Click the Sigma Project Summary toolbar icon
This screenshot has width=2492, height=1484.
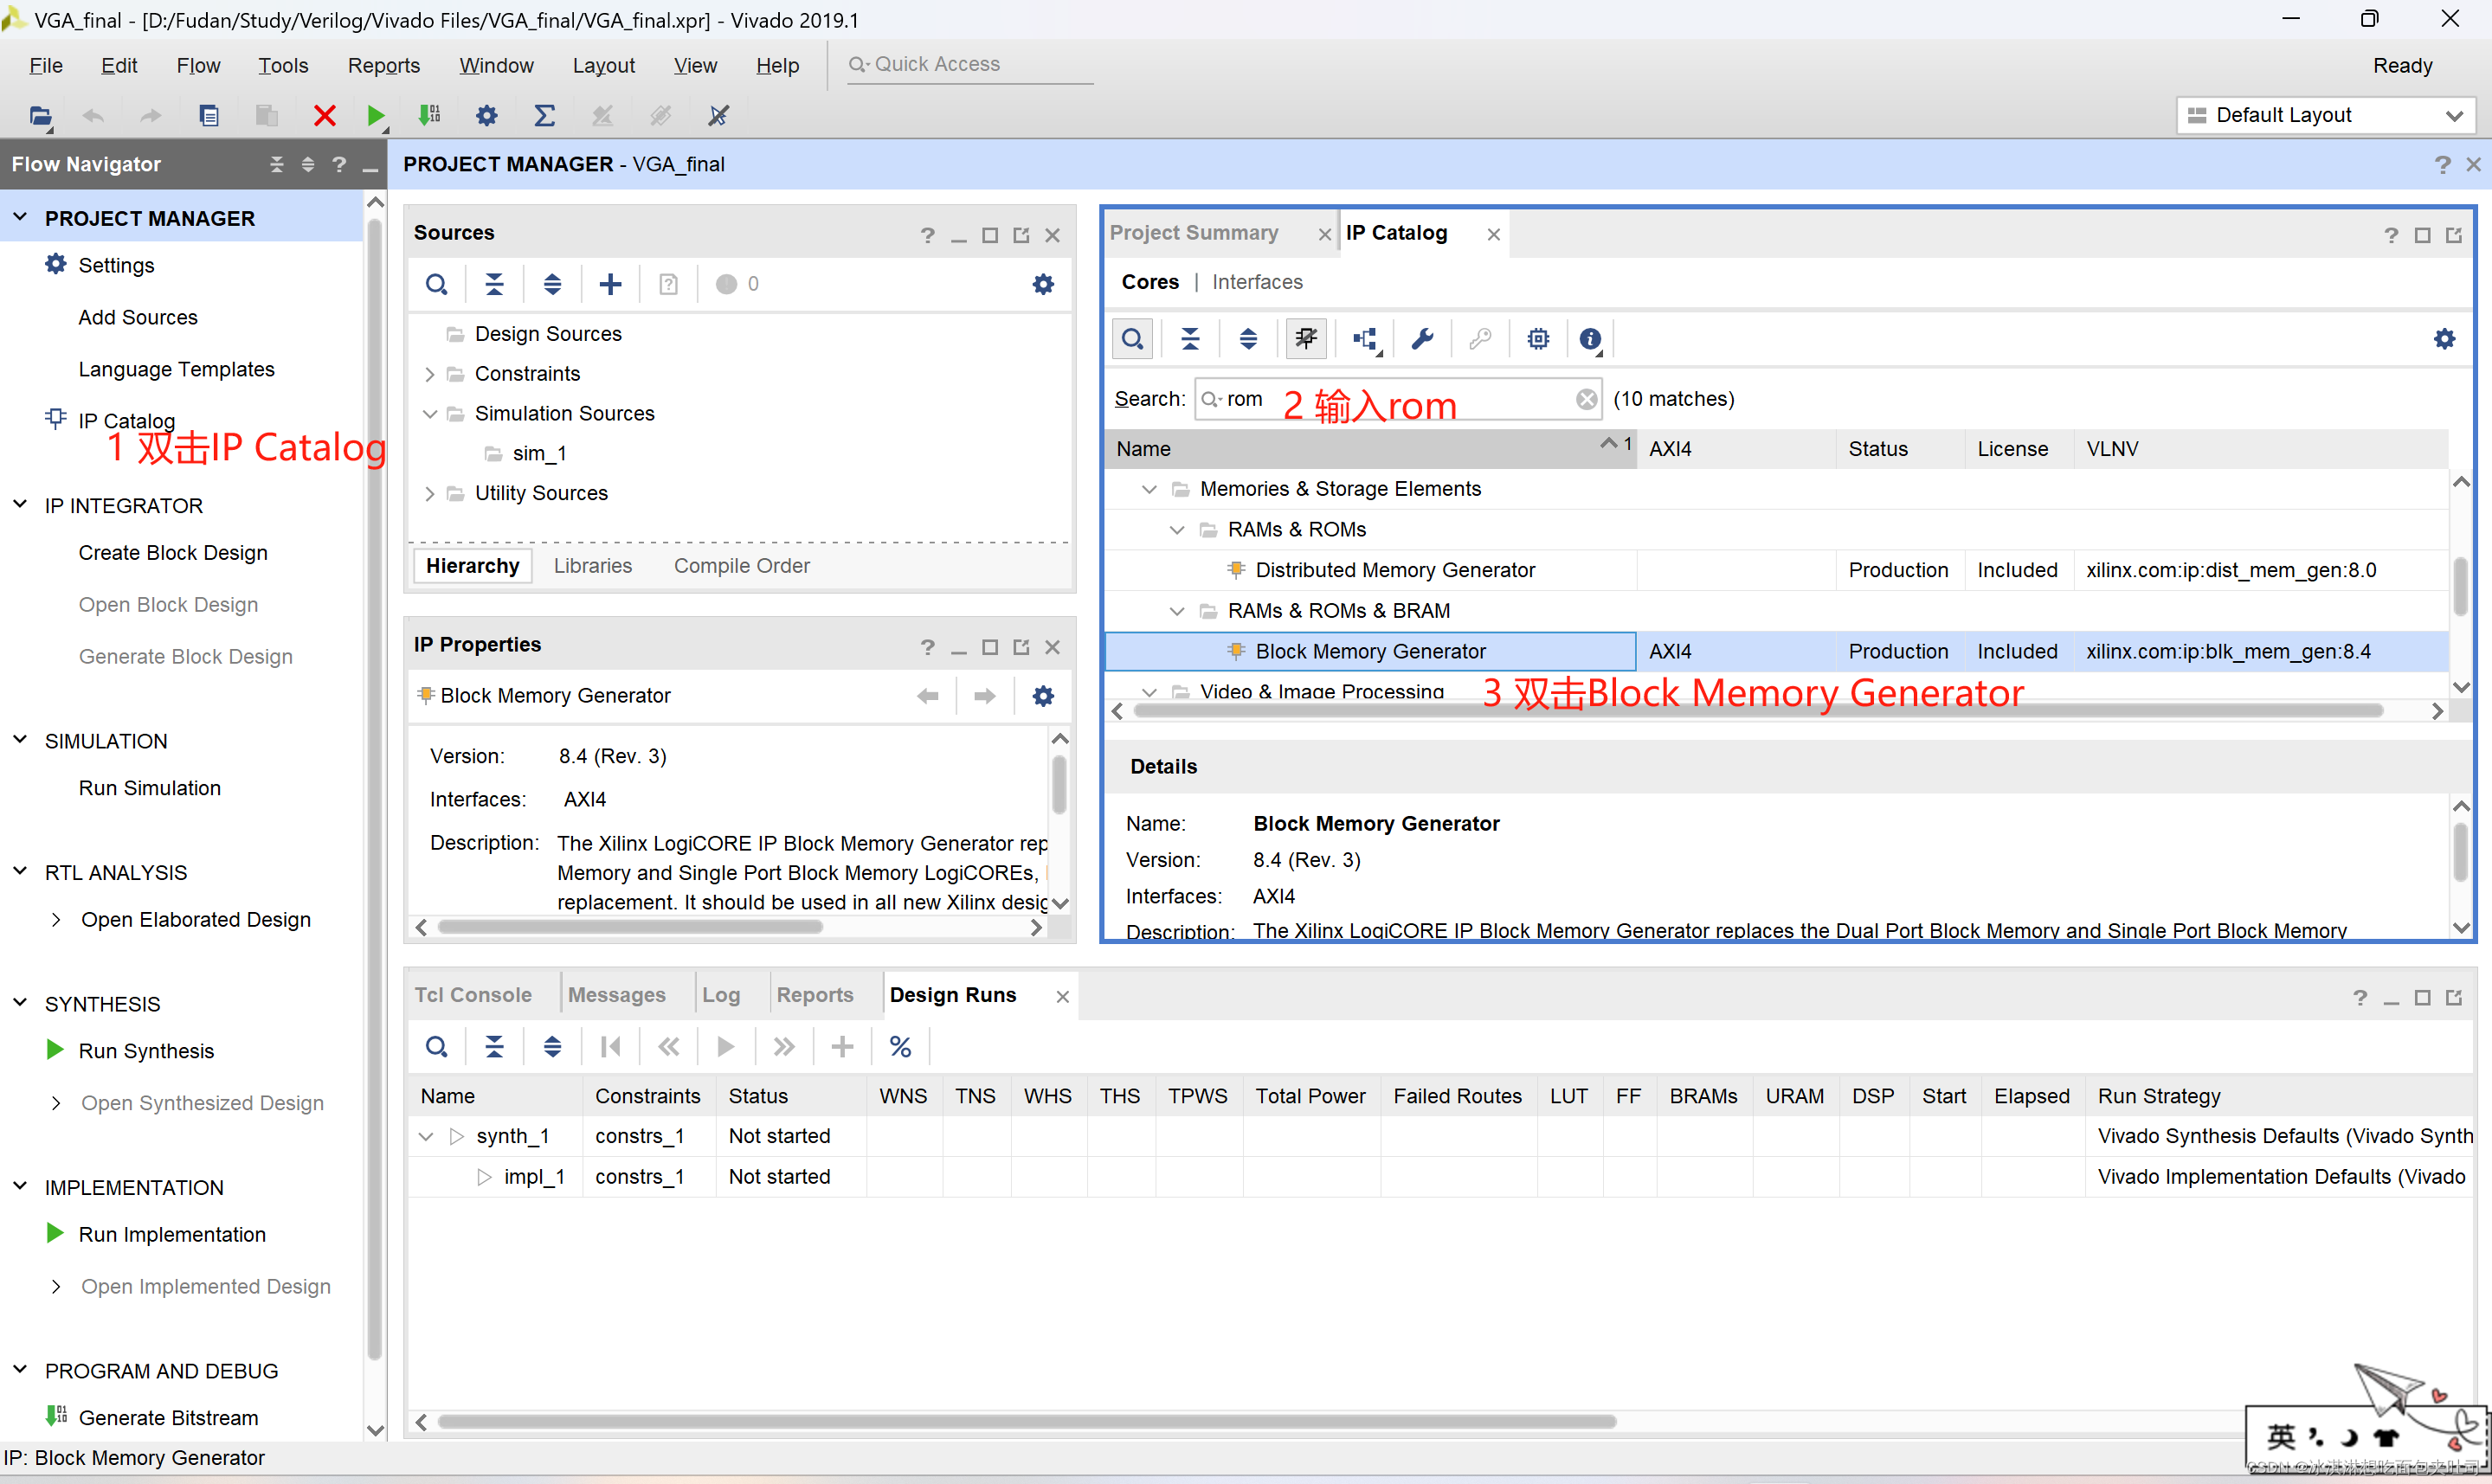tap(544, 116)
